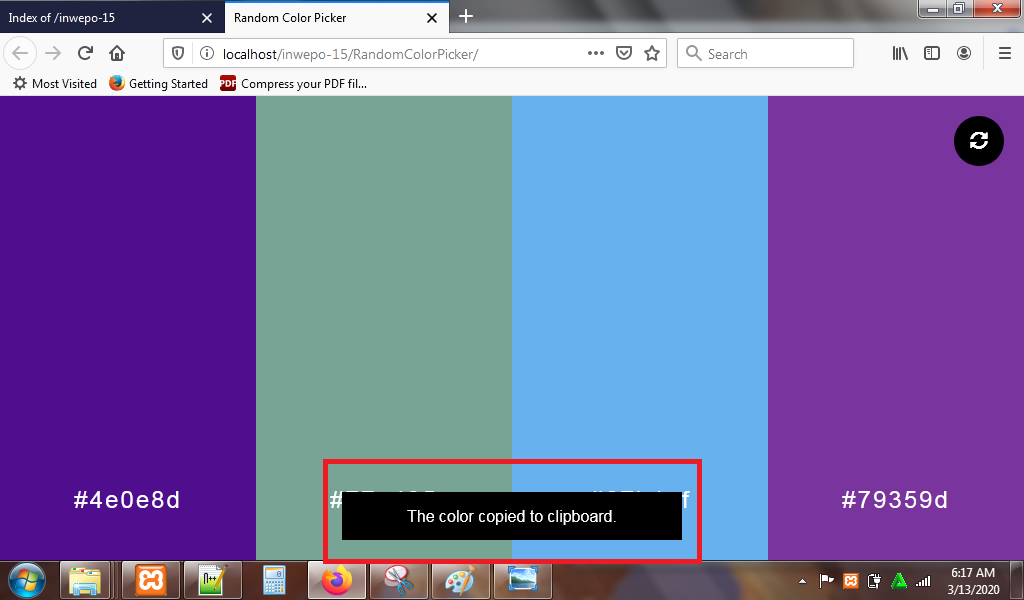Open Firefox Library icon
Image resolution: width=1024 pixels, height=600 pixels.
[x=900, y=54]
